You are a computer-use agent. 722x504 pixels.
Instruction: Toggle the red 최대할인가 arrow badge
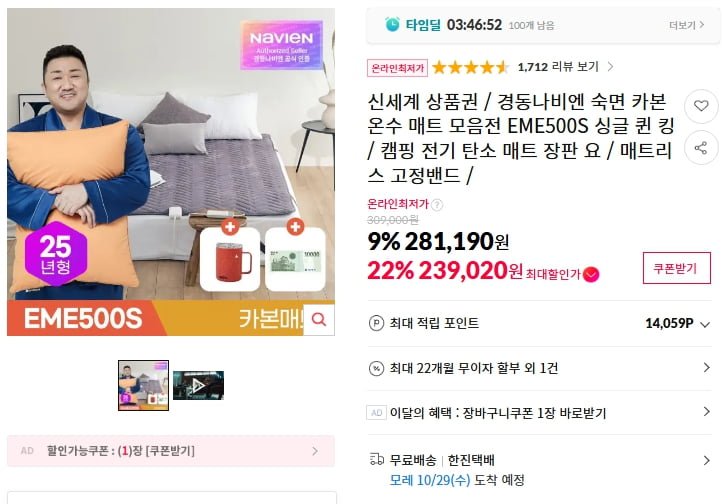click(591, 274)
